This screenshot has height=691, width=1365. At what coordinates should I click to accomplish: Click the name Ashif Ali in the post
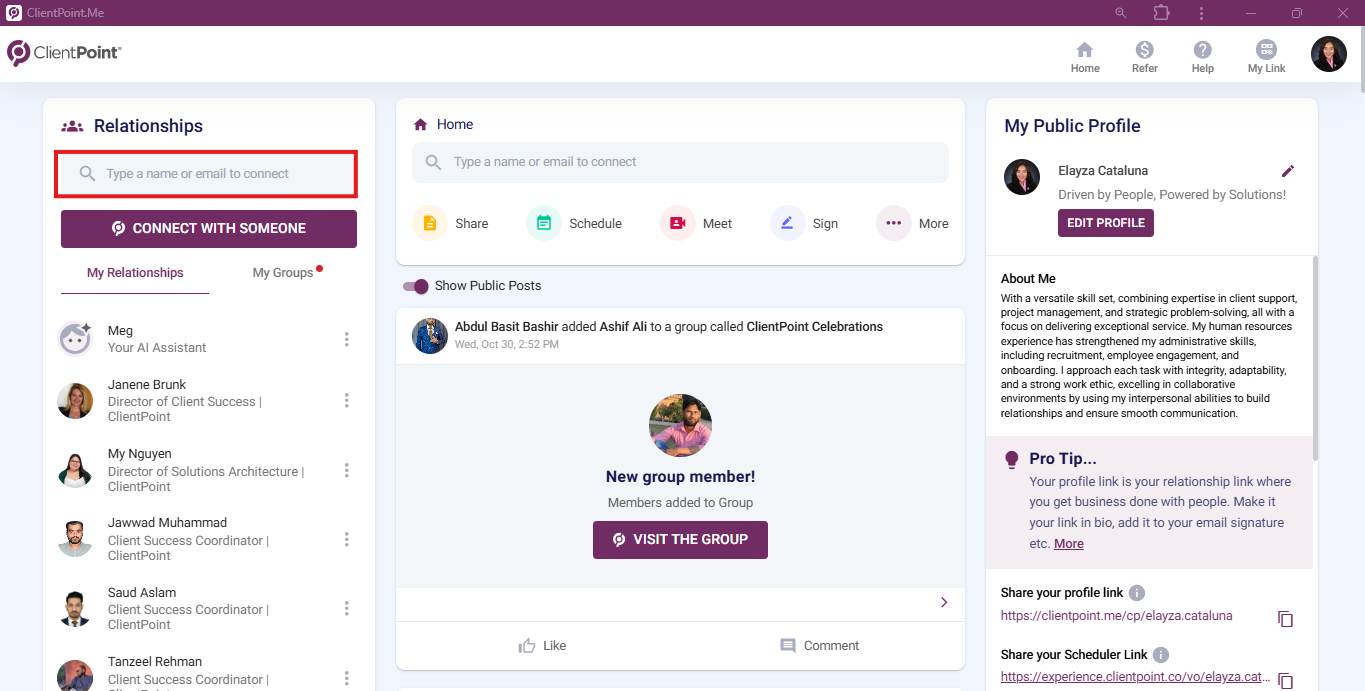[x=623, y=327]
